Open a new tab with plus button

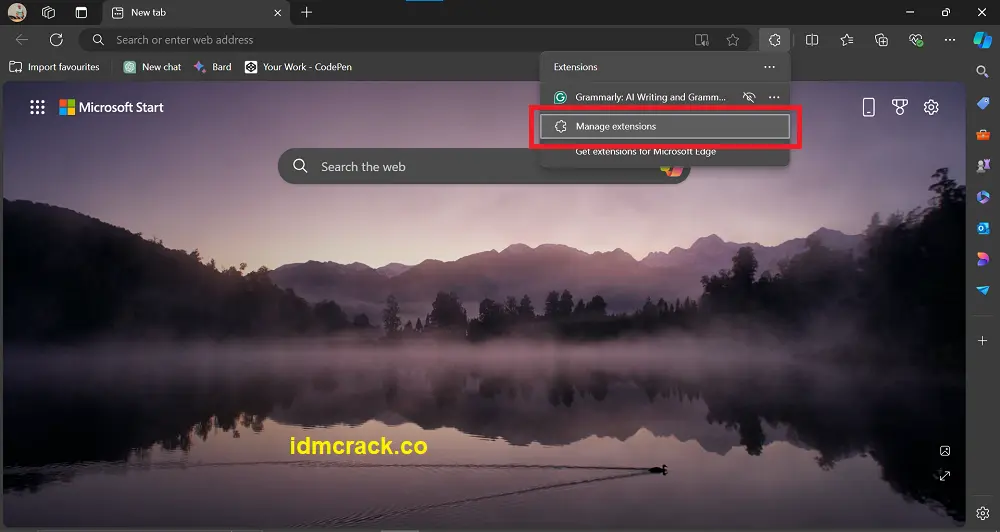307,12
